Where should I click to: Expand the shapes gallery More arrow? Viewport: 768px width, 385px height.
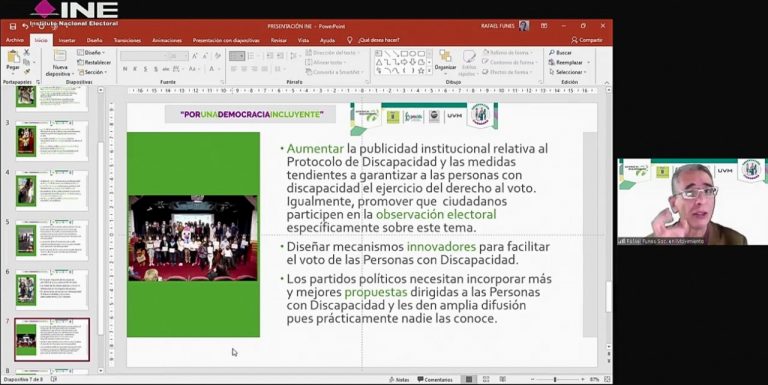click(x=430, y=71)
